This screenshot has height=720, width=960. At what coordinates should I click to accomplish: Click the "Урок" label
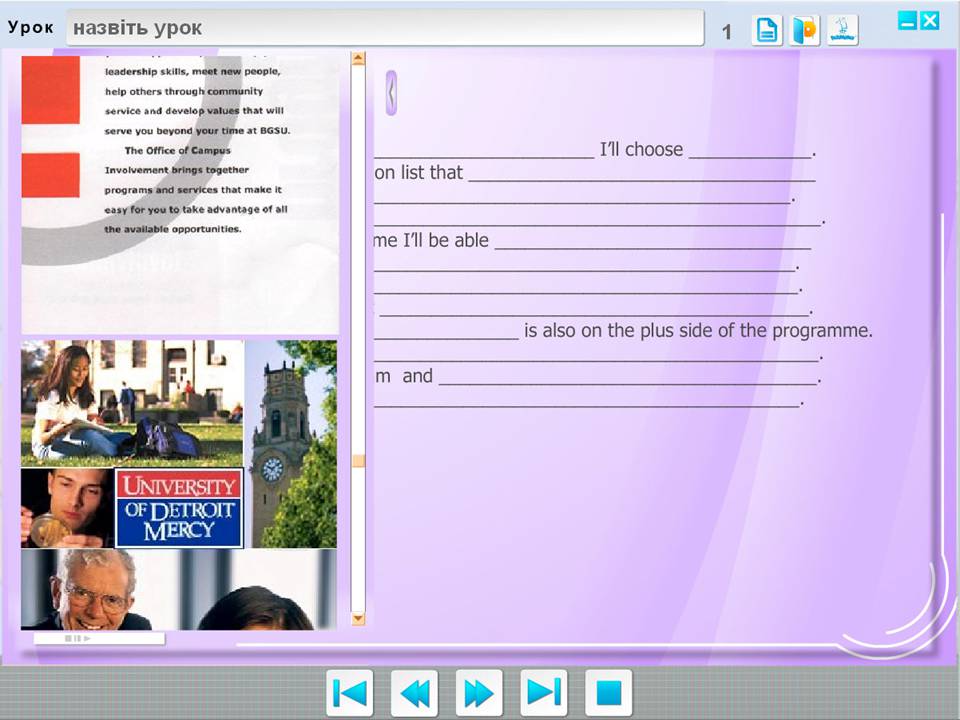coord(31,28)
